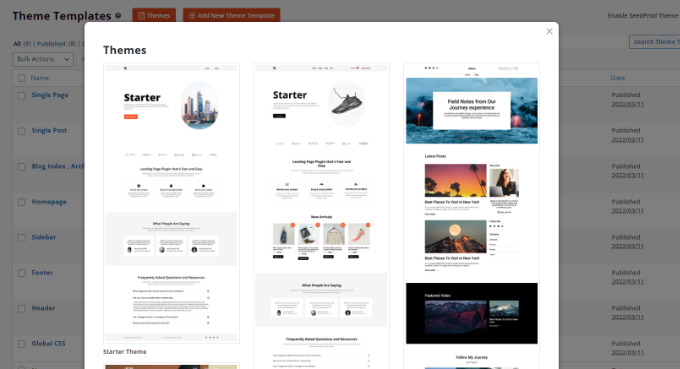Click the Starter Theme caption label
This screenshot has height=369, width=680.
[x=124, y=352]
